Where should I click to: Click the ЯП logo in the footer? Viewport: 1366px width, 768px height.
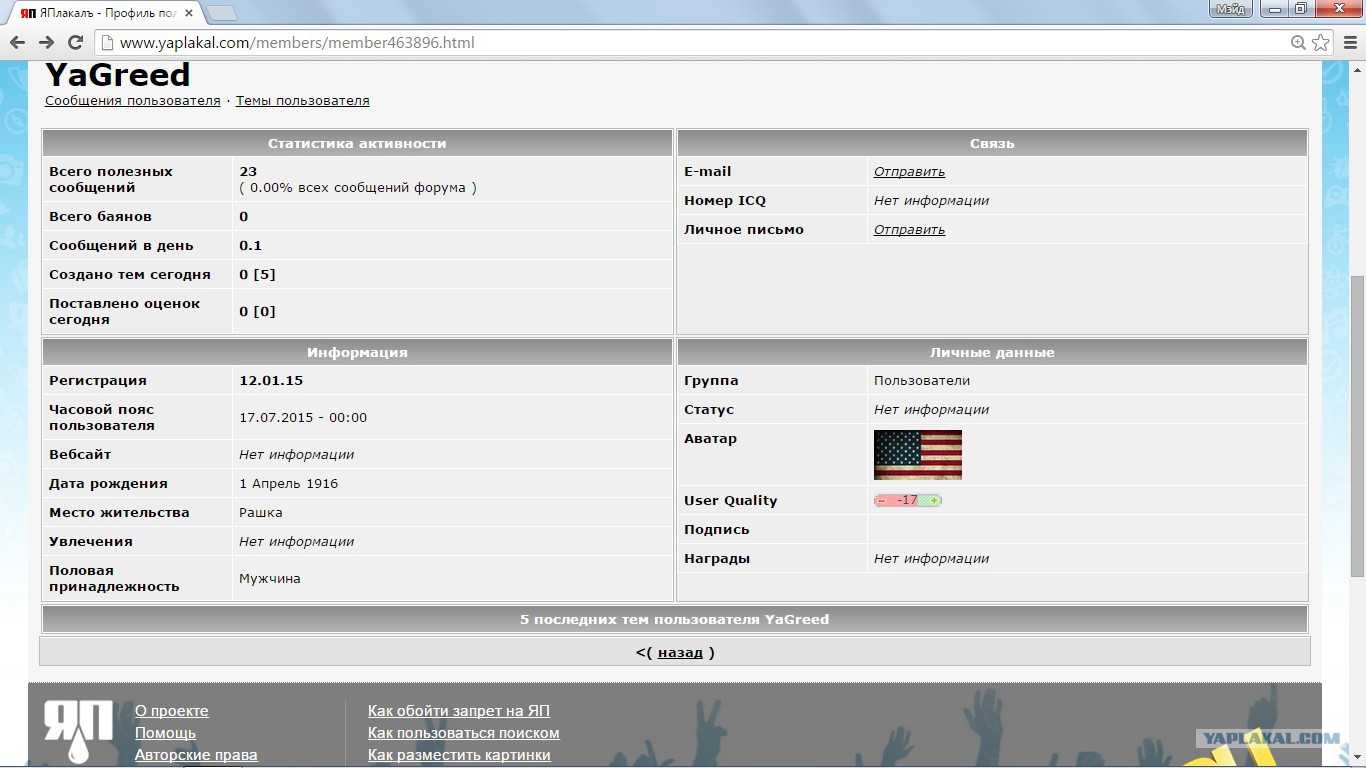[78, 733]
